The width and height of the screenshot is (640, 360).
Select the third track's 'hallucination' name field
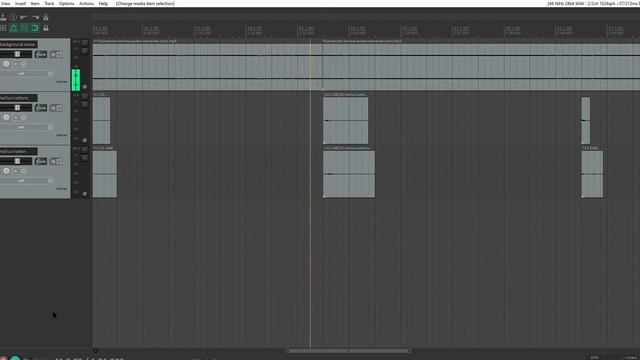click(18, 151)
